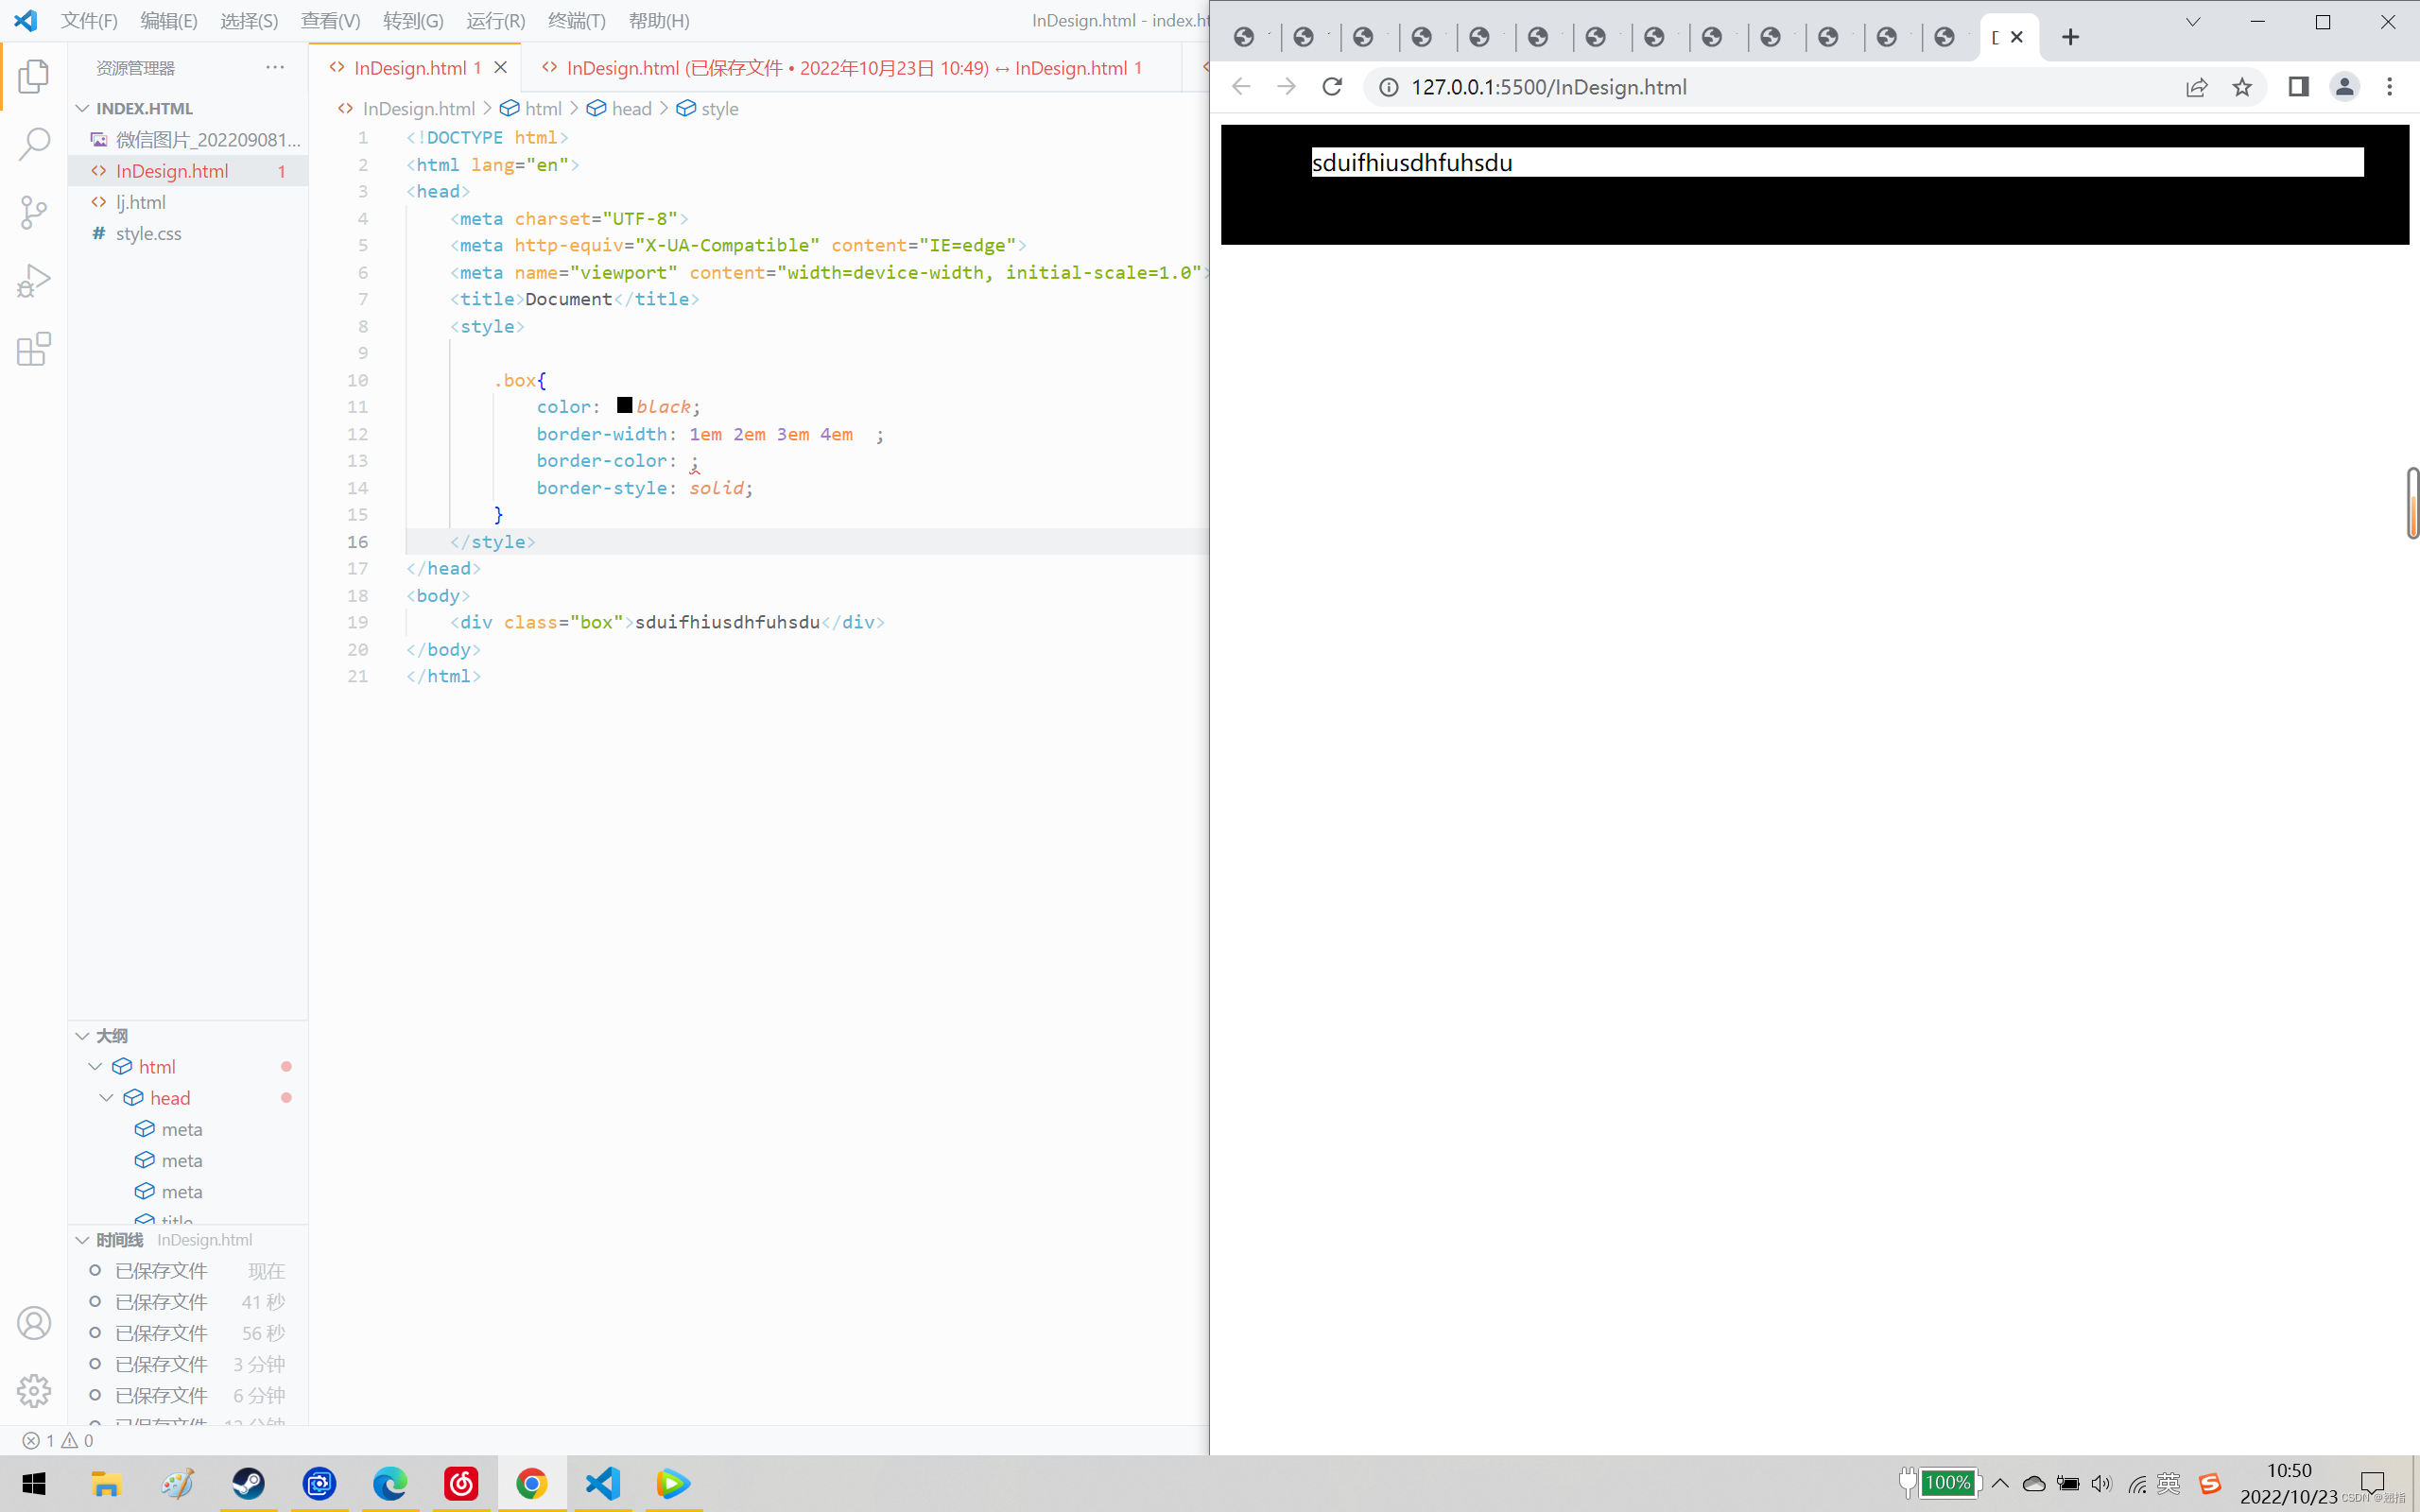Viewport: 2420px width, 1512px height.
Task: Open the Search view in activity bar
Action: pos(34,144)
